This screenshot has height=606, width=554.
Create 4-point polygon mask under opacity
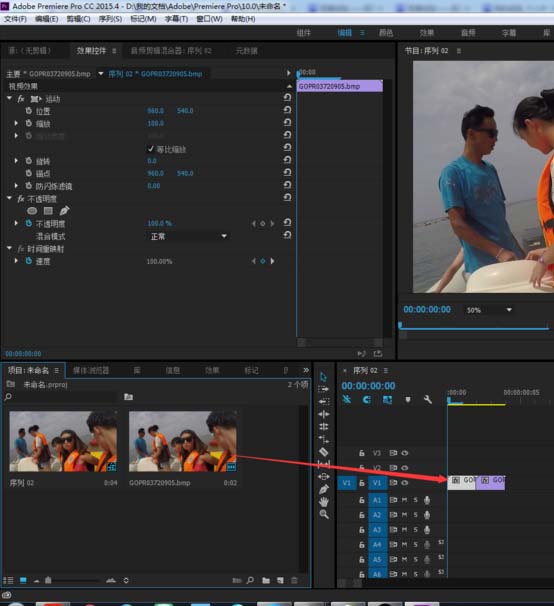tap(48, 211)
